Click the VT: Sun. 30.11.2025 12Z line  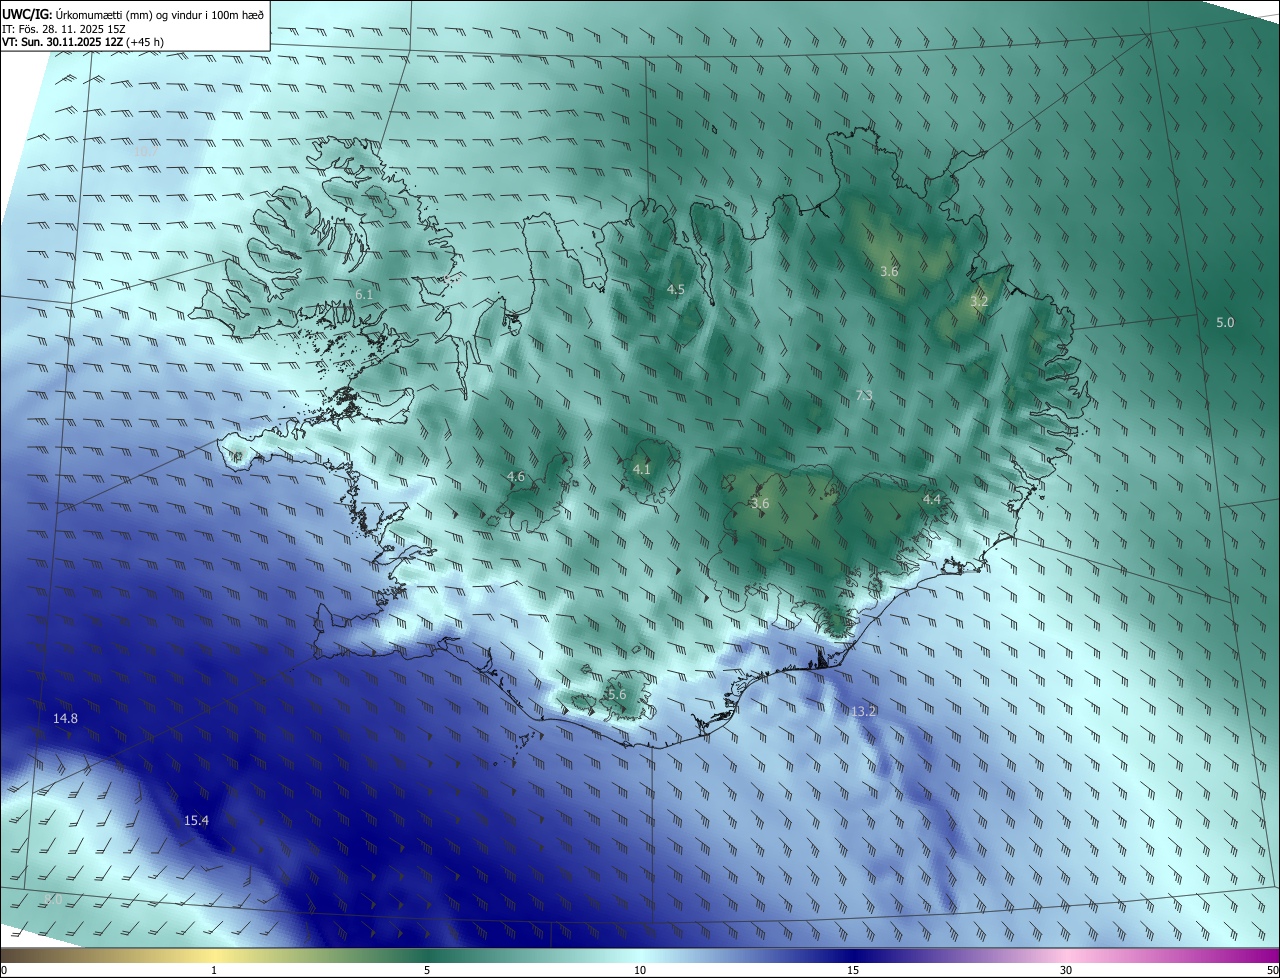coord(83,43)
